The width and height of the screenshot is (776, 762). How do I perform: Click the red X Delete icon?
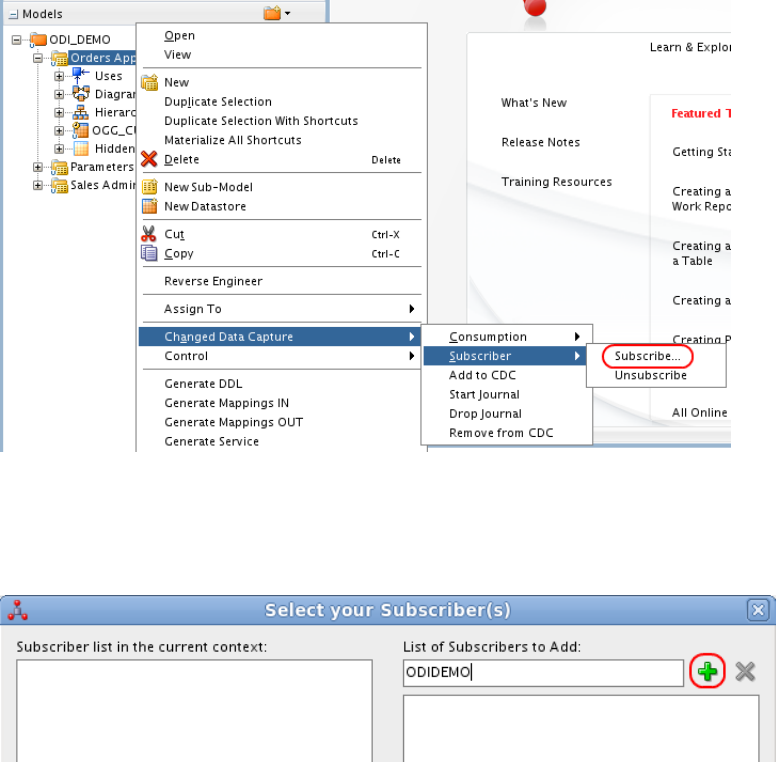149,159
